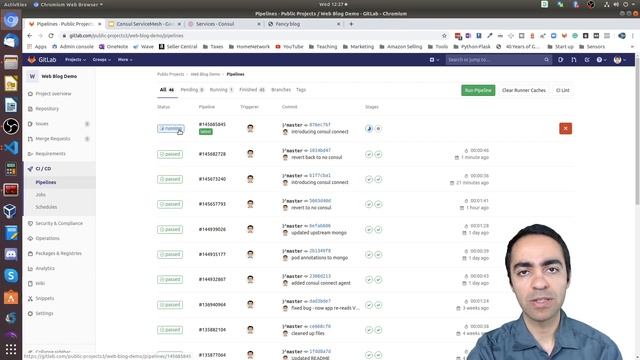
Task: Launch Visual Studio Code from the dock
Action: coord(11,147)
